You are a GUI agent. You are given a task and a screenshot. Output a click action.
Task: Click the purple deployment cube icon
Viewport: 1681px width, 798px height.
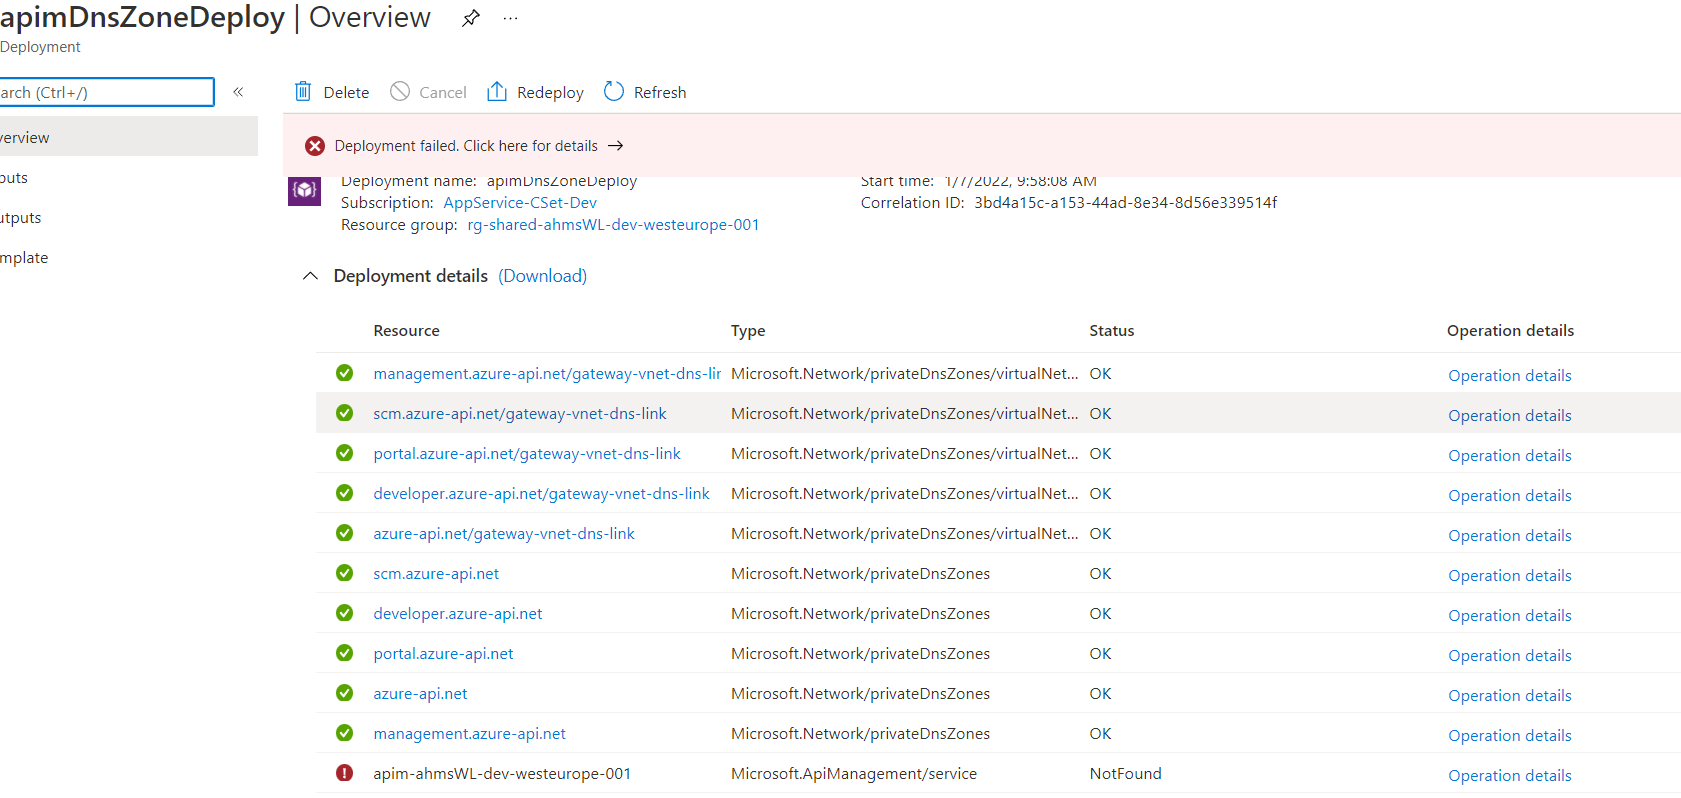coord(305,190)
